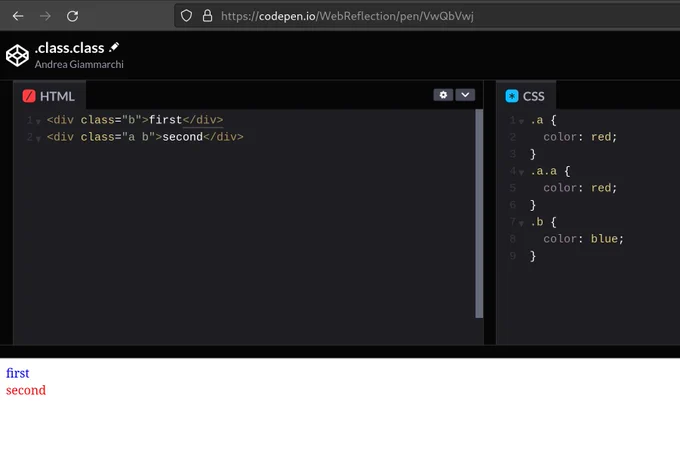The width and height of the screenshot is (680, 475).
Task: Click the word second in HTML code
Action: coord(183,137)
